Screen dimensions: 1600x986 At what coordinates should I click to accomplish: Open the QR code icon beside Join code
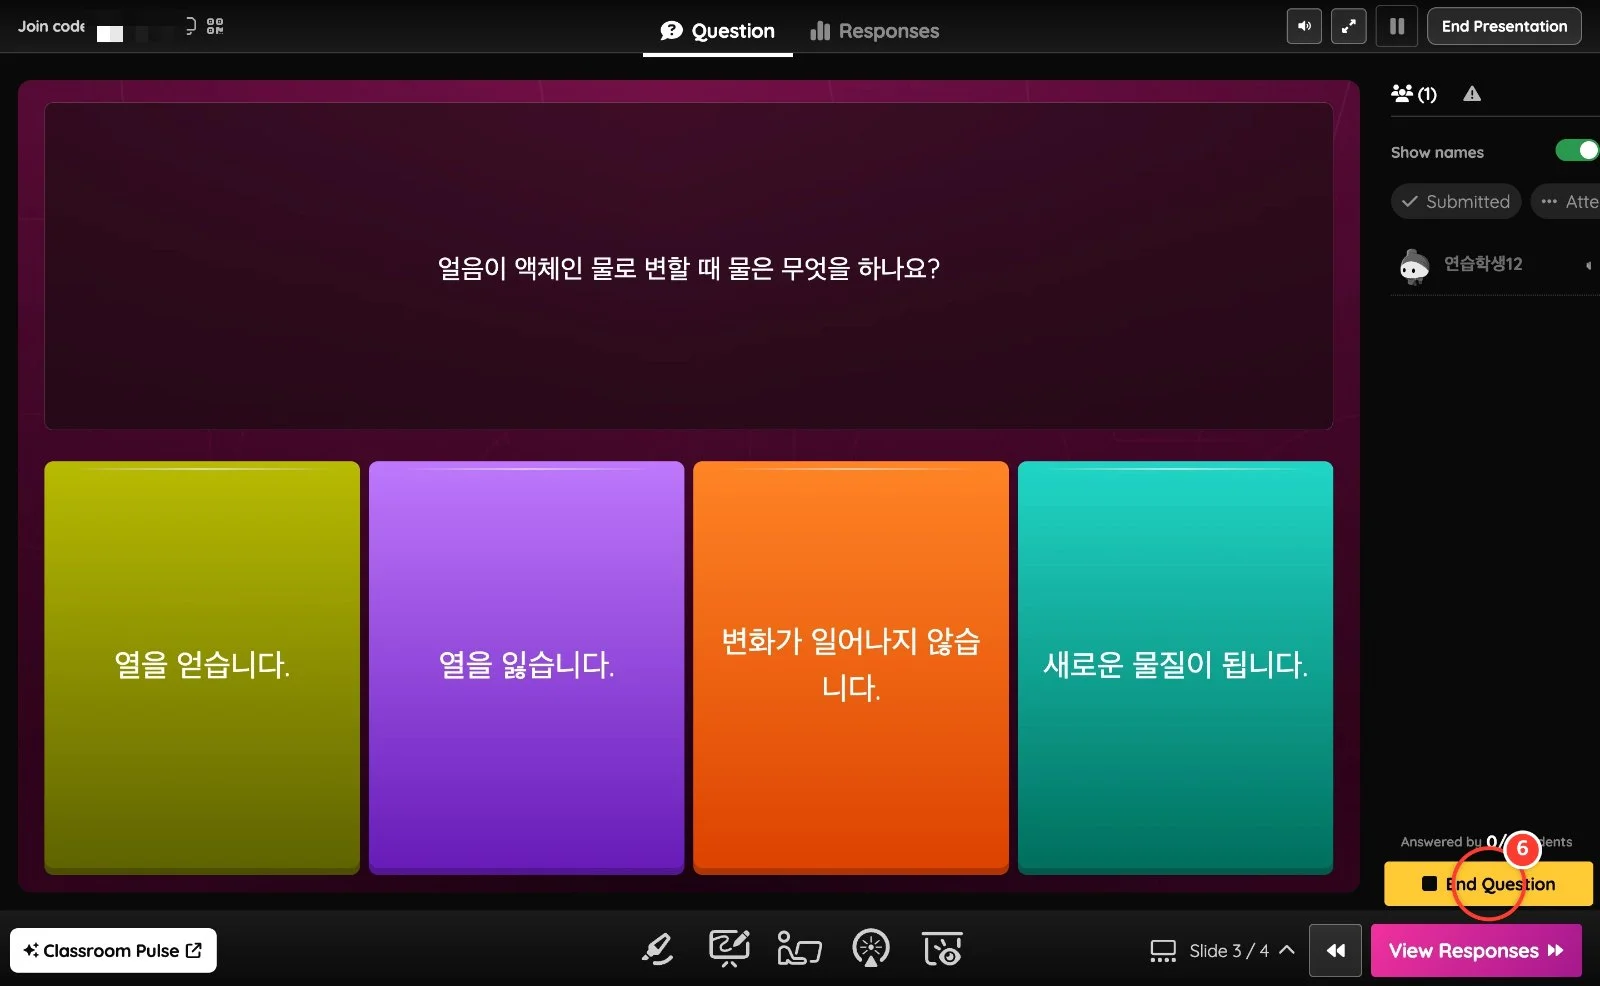(215, 26)
